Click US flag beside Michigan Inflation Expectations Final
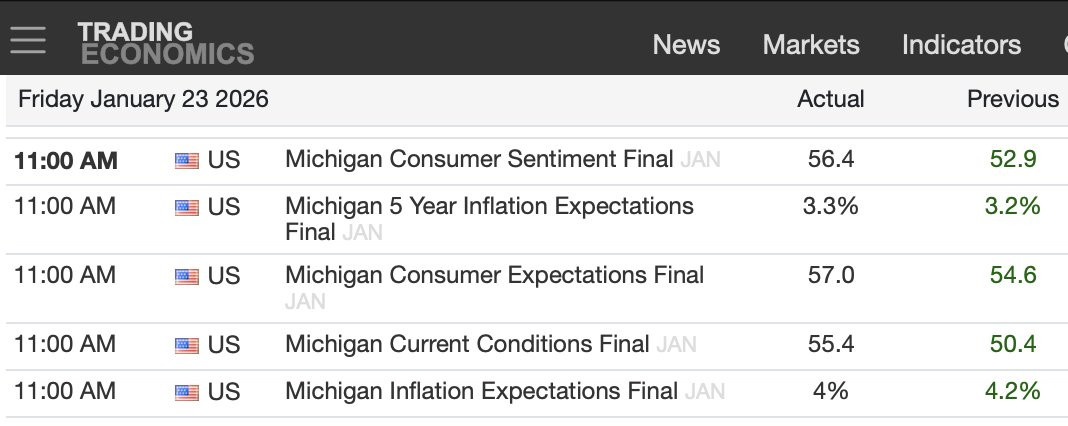Image resolution: width=1068 pixels, height=426 pixels. (x=187, y=392)
